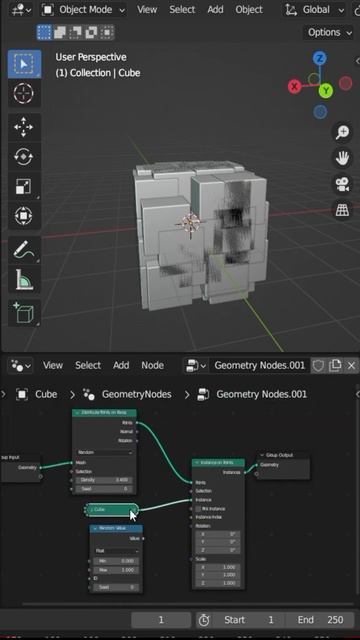Activate the 3D Cursor tool
The image size is (360, 640).
pos(24,93)
